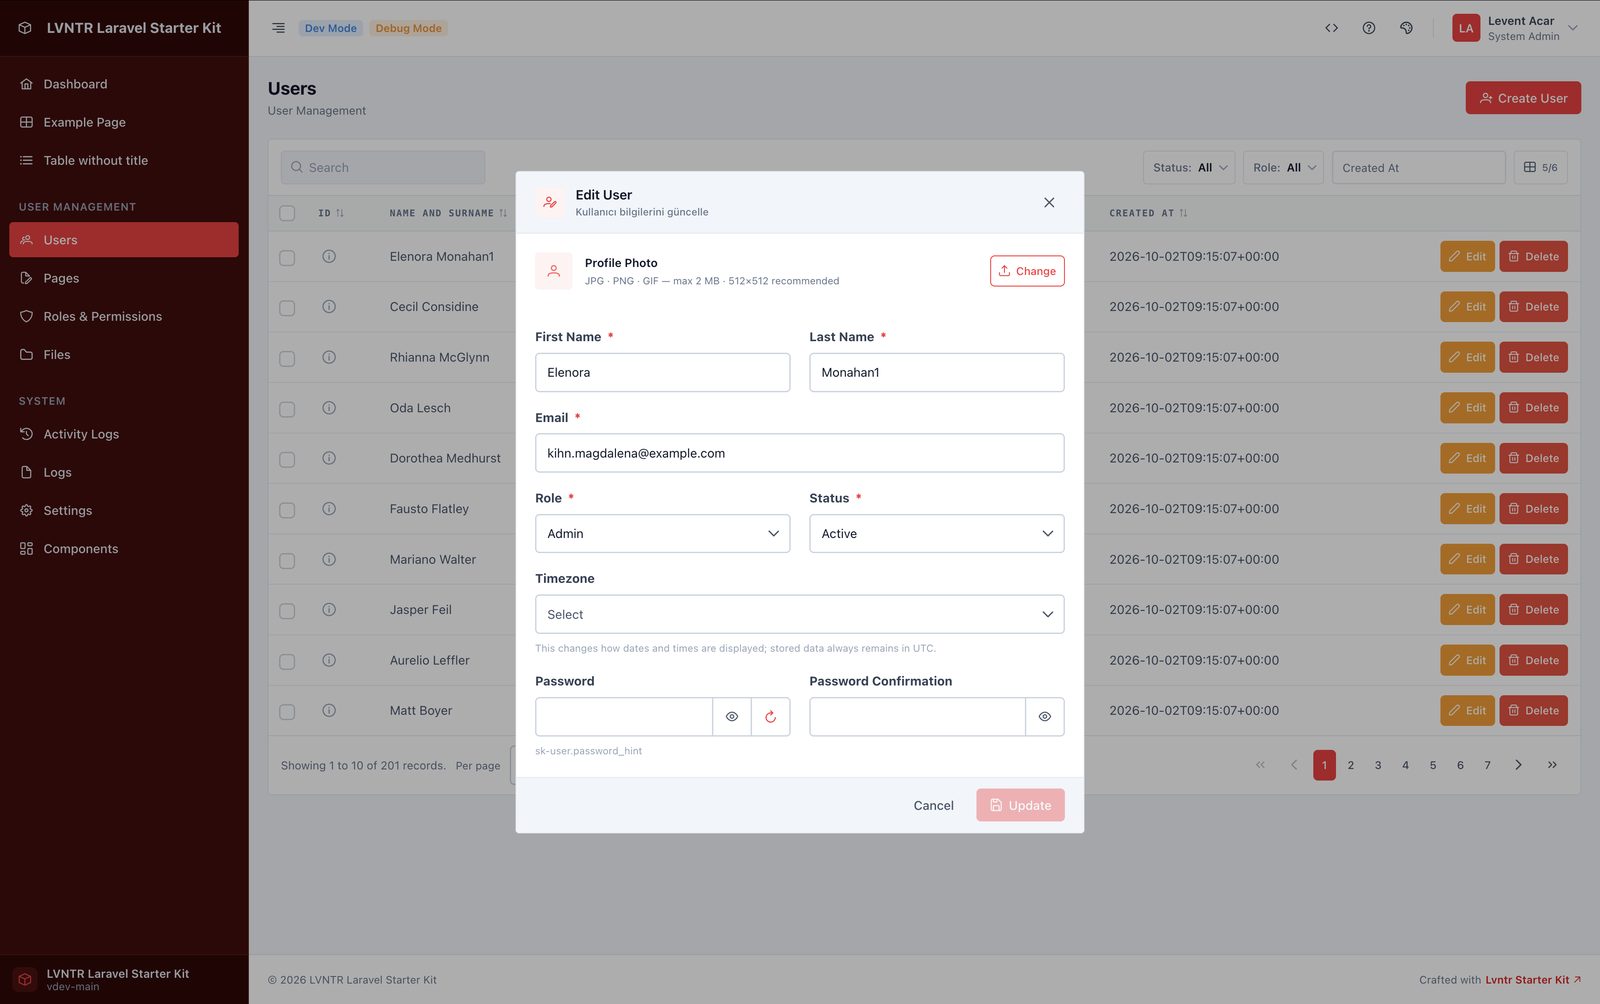Click the Update button in dialog

(1020, 806)
